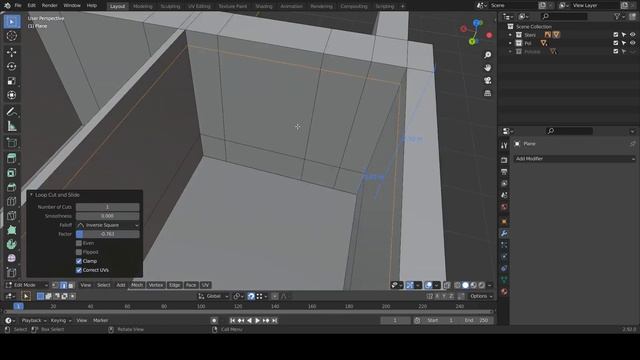Toggle snapping magnet button

tap(251, 296)
